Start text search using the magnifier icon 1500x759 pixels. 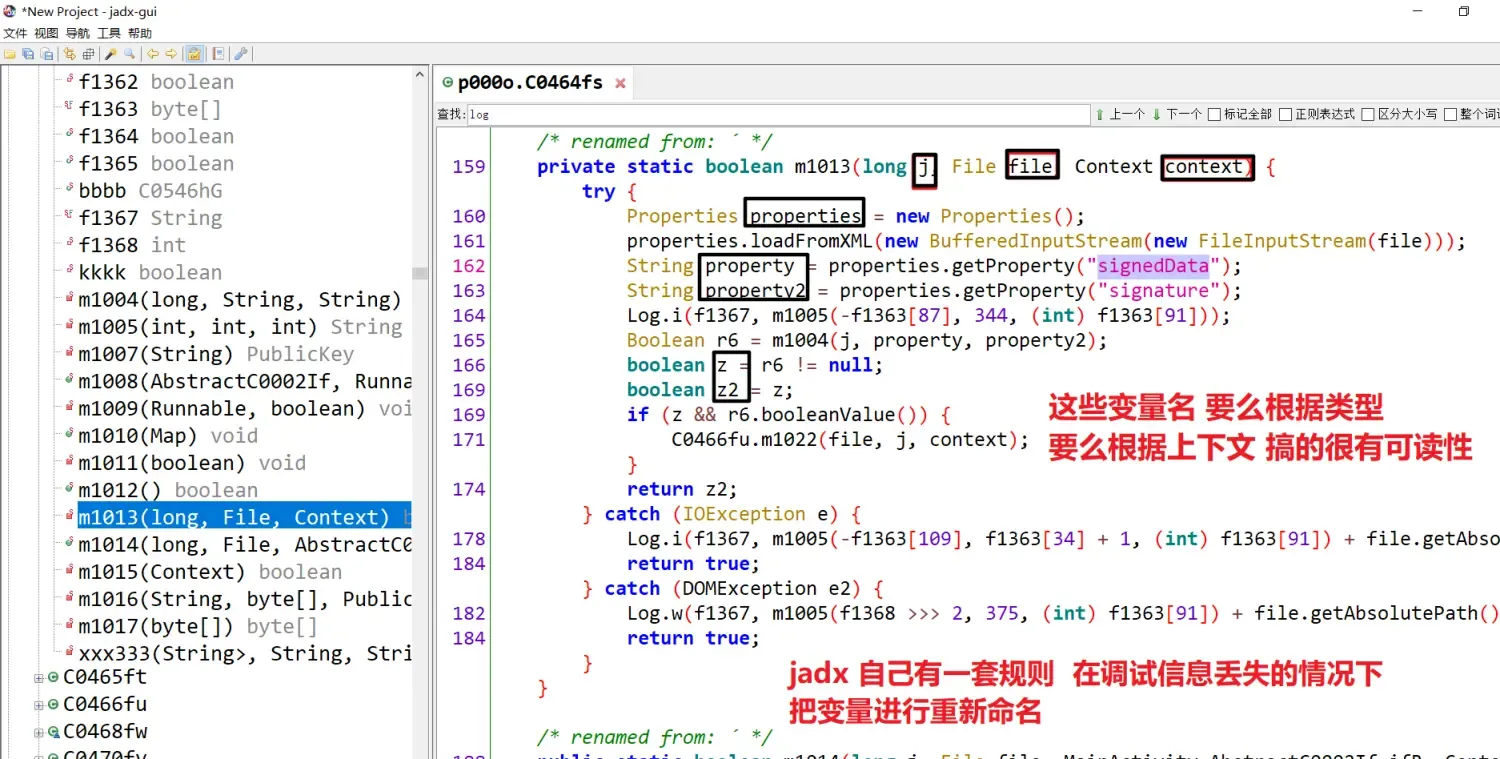click(x=129, y=54)
